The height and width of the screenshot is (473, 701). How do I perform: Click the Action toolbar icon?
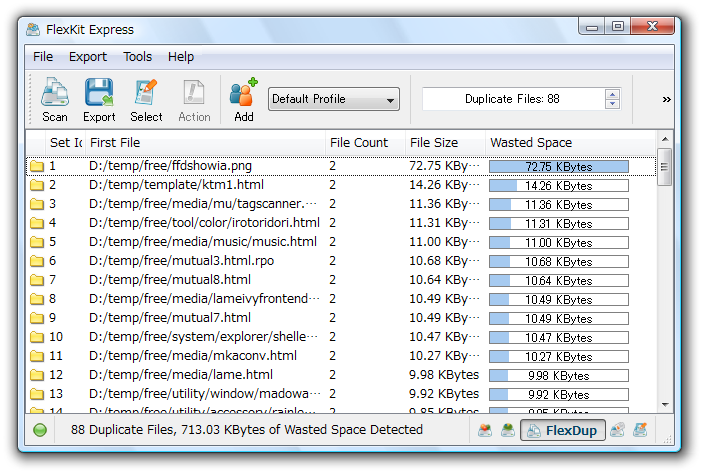click(194, 92)
